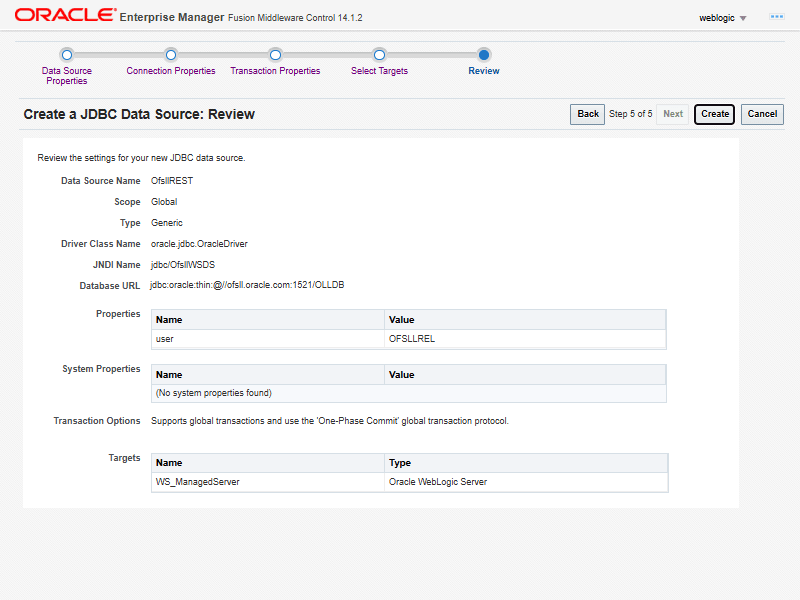Click the Oracle logo in the header

63,16
